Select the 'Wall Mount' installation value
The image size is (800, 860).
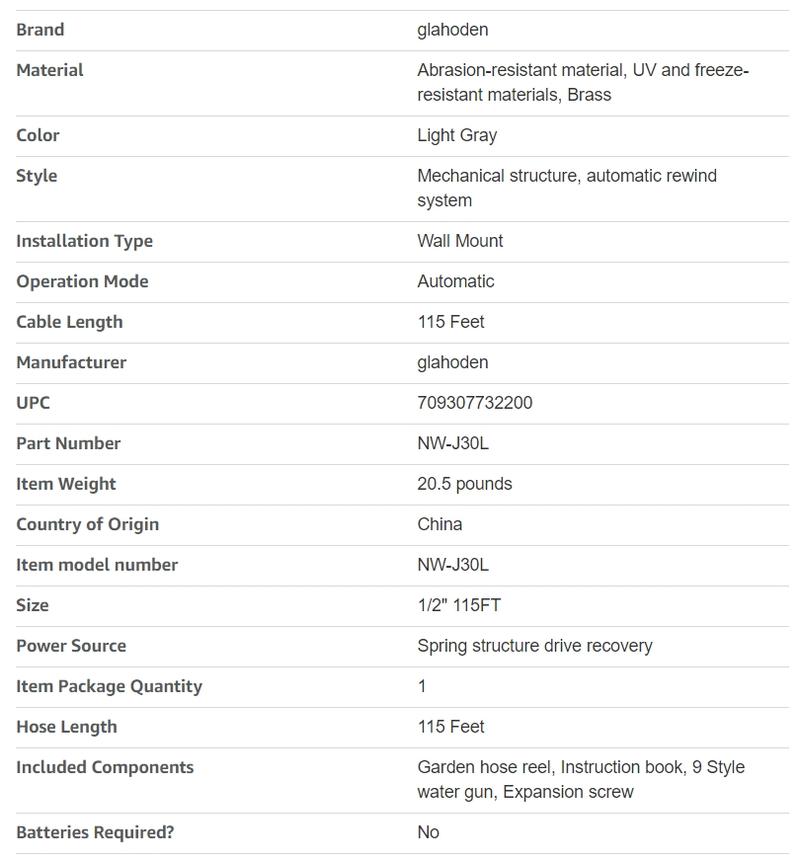click(x=460, y=241)
